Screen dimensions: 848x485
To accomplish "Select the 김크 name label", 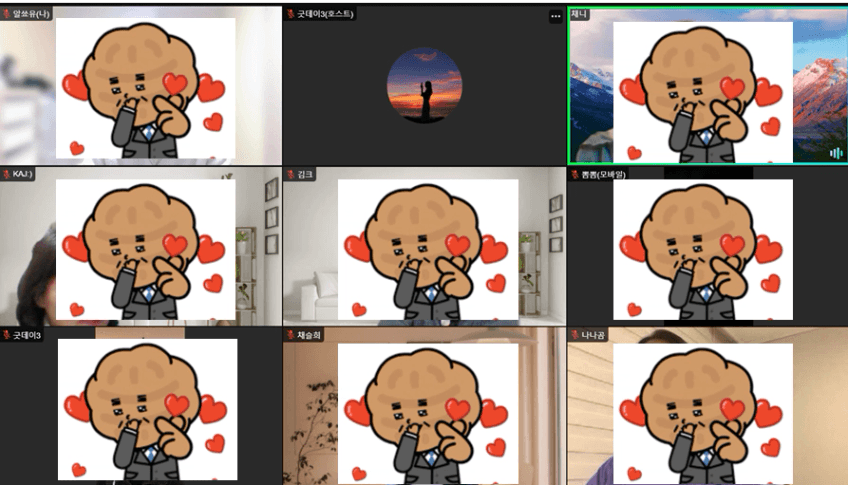I will 305,174.
